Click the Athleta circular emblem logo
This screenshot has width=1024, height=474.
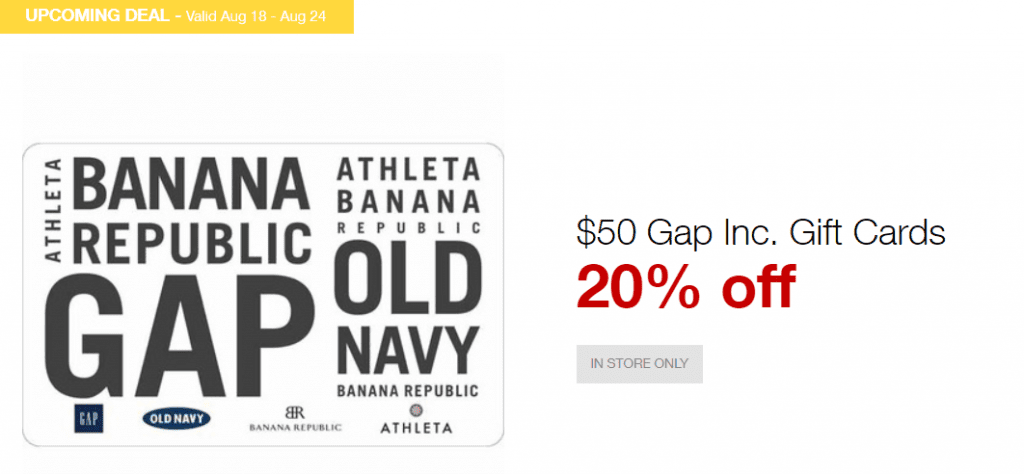pyautogui.click(x=416, y=410)
